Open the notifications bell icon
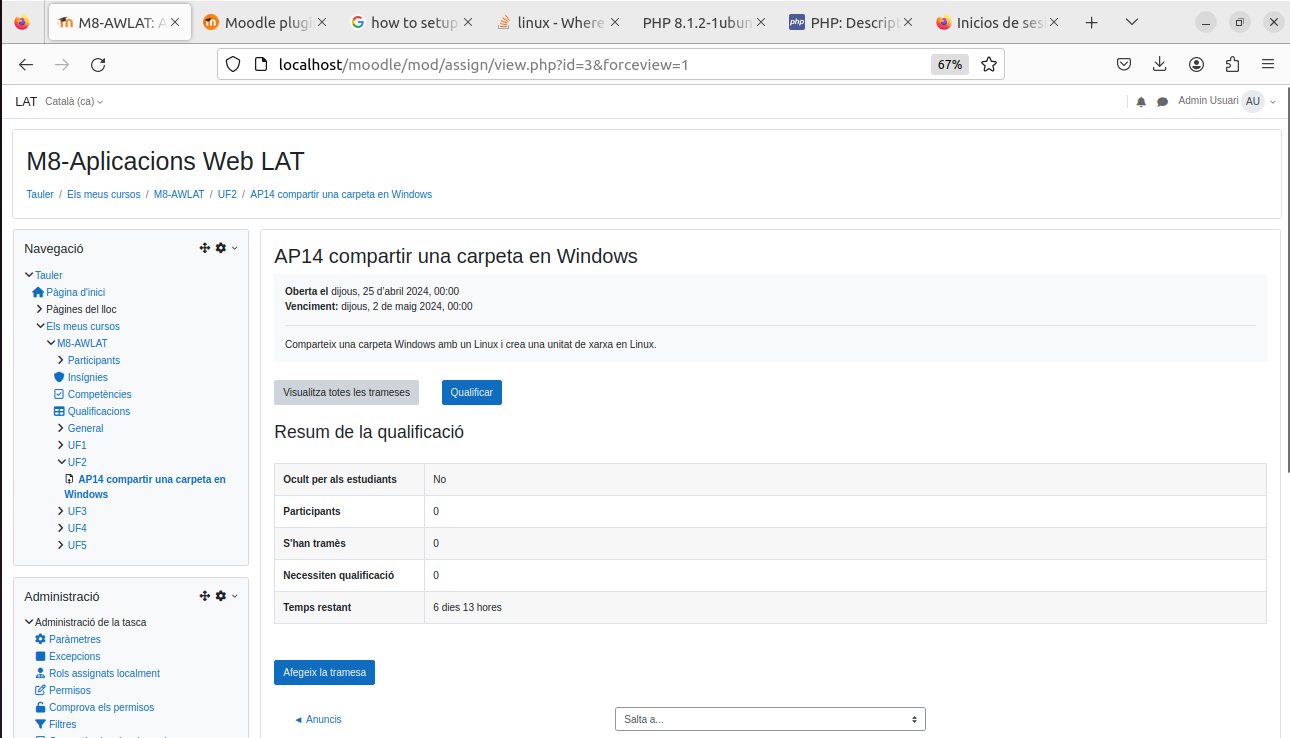This screenshot has height=738, width=1290. [x=1141, y=102]
